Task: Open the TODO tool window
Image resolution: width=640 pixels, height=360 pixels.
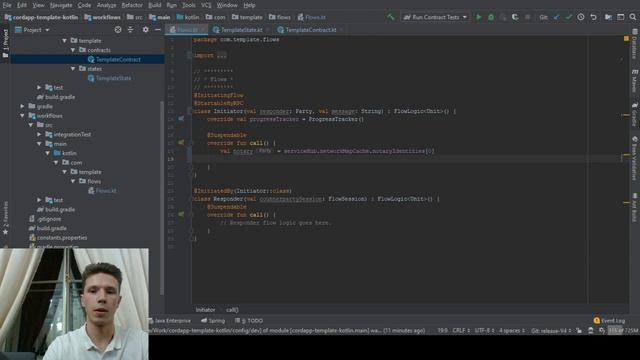Action: [249, 321]
